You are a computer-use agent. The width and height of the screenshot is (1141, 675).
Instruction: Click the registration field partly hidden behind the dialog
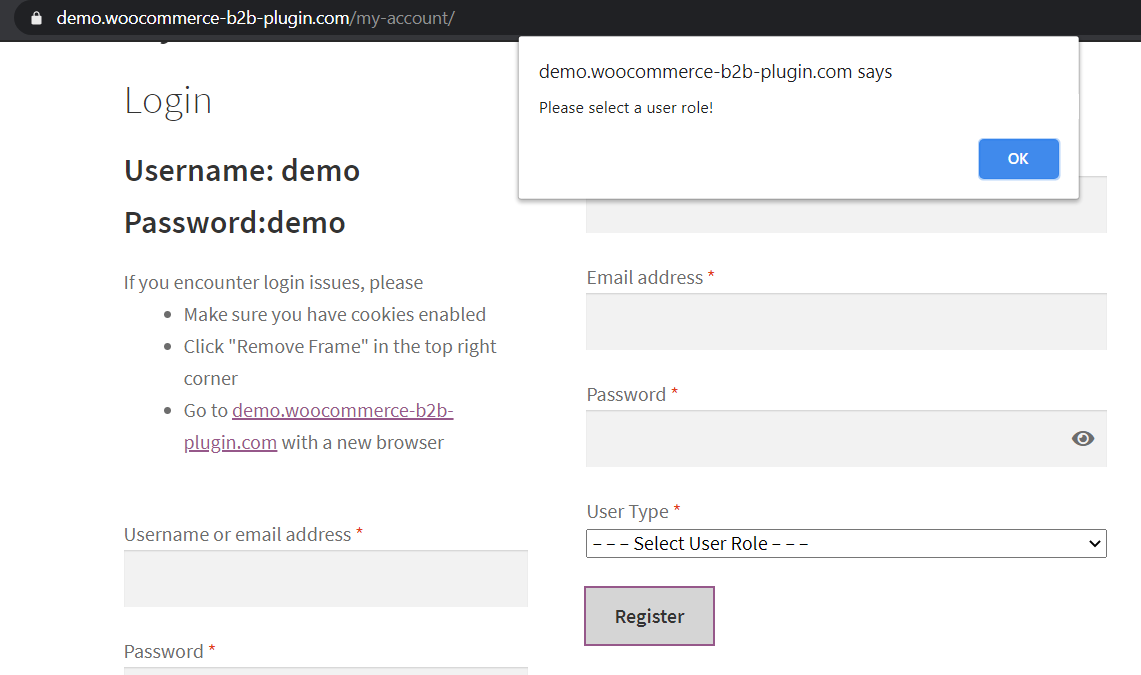[846, 215]
